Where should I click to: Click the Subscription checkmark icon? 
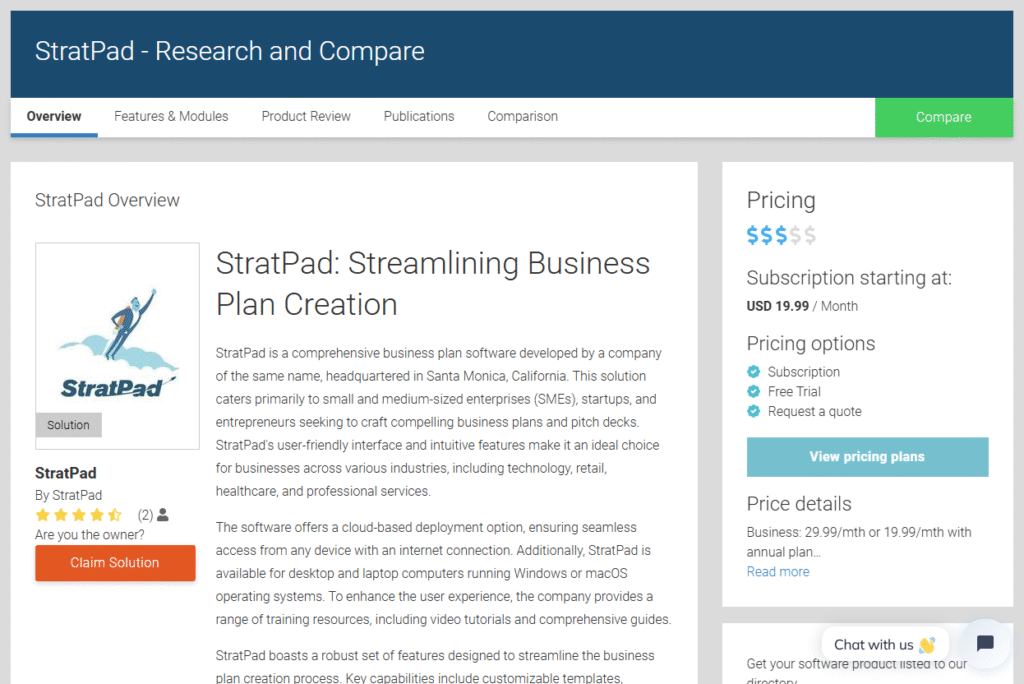coord(754,372)
